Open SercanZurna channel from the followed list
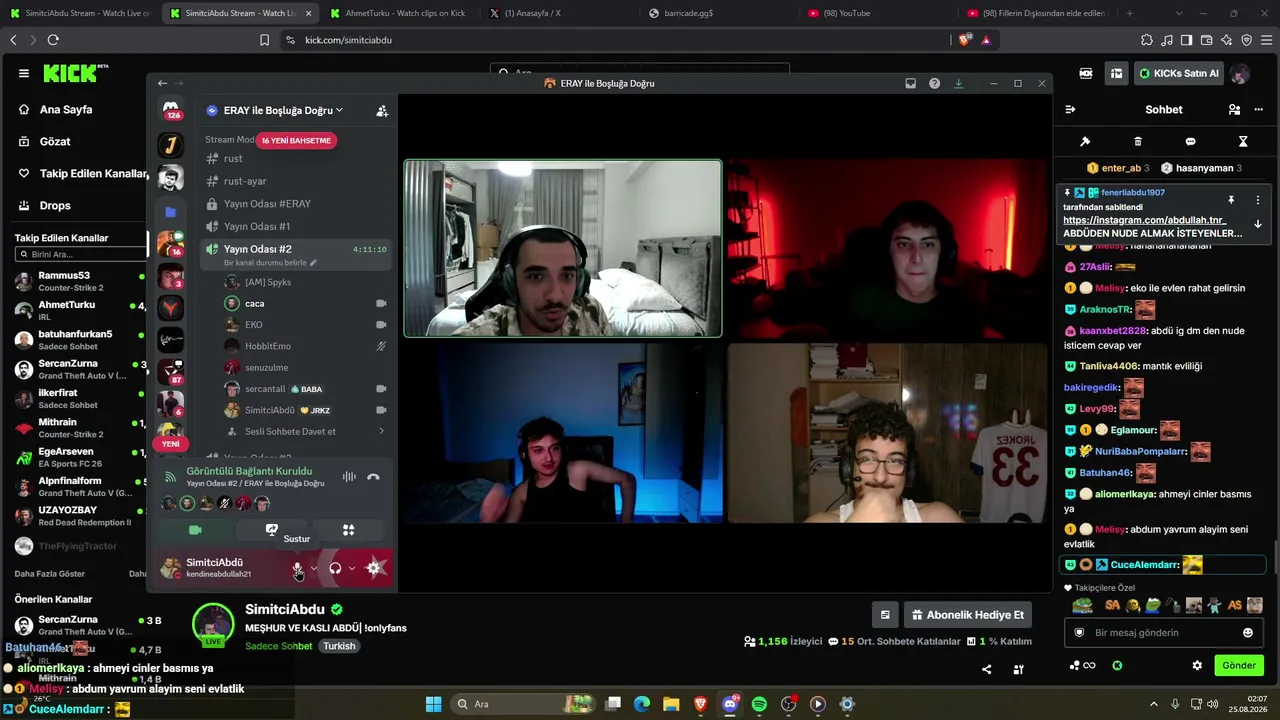The width and height of the screenshot is (1280, 720). coord(80,369)
